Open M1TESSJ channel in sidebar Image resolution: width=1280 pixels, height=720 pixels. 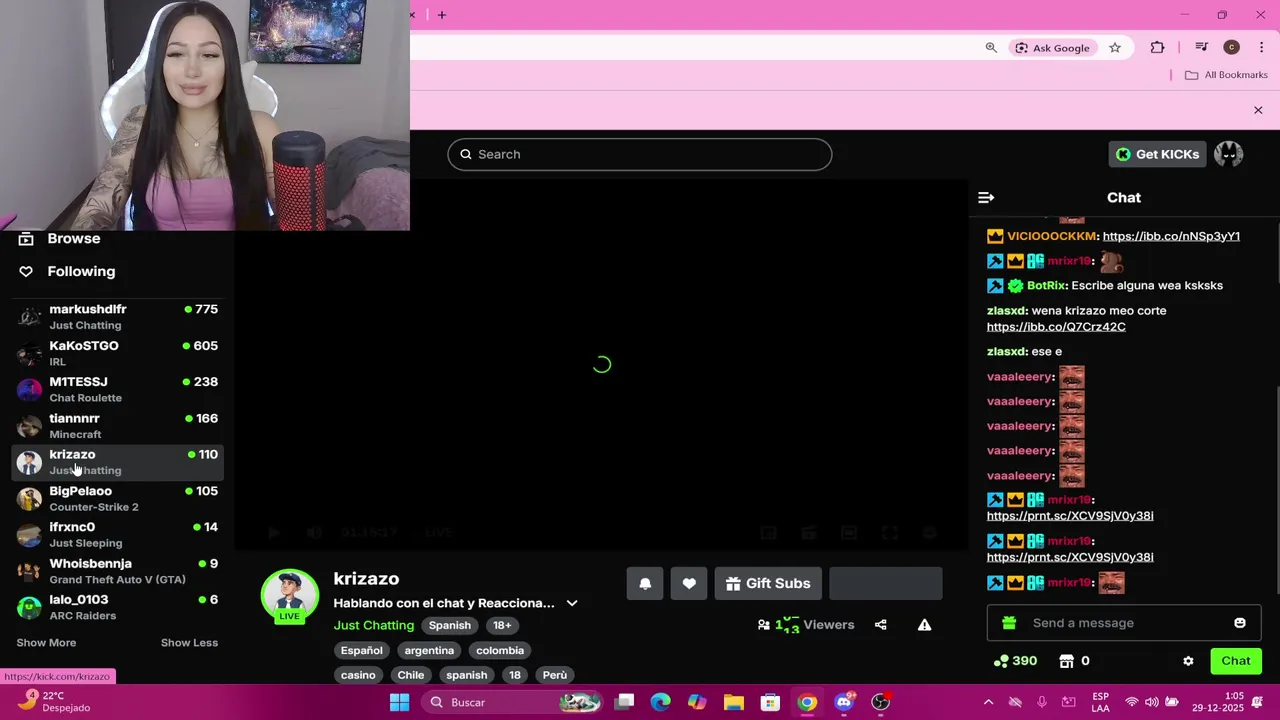[x=118, y=389]
